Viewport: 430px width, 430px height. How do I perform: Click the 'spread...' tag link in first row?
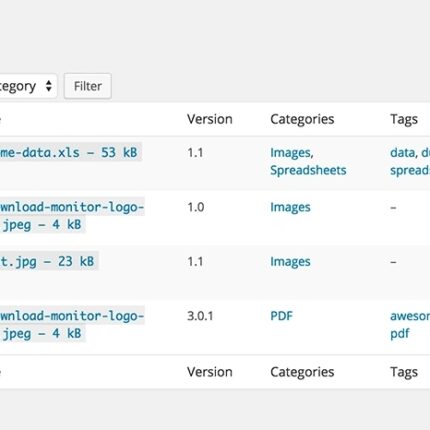point(410,170)
